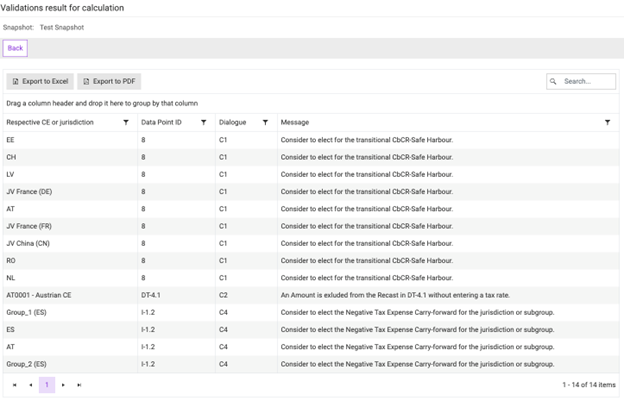Screen dimensions: 624x407
Task: Go to the first page of results
Action: point(14,384)
